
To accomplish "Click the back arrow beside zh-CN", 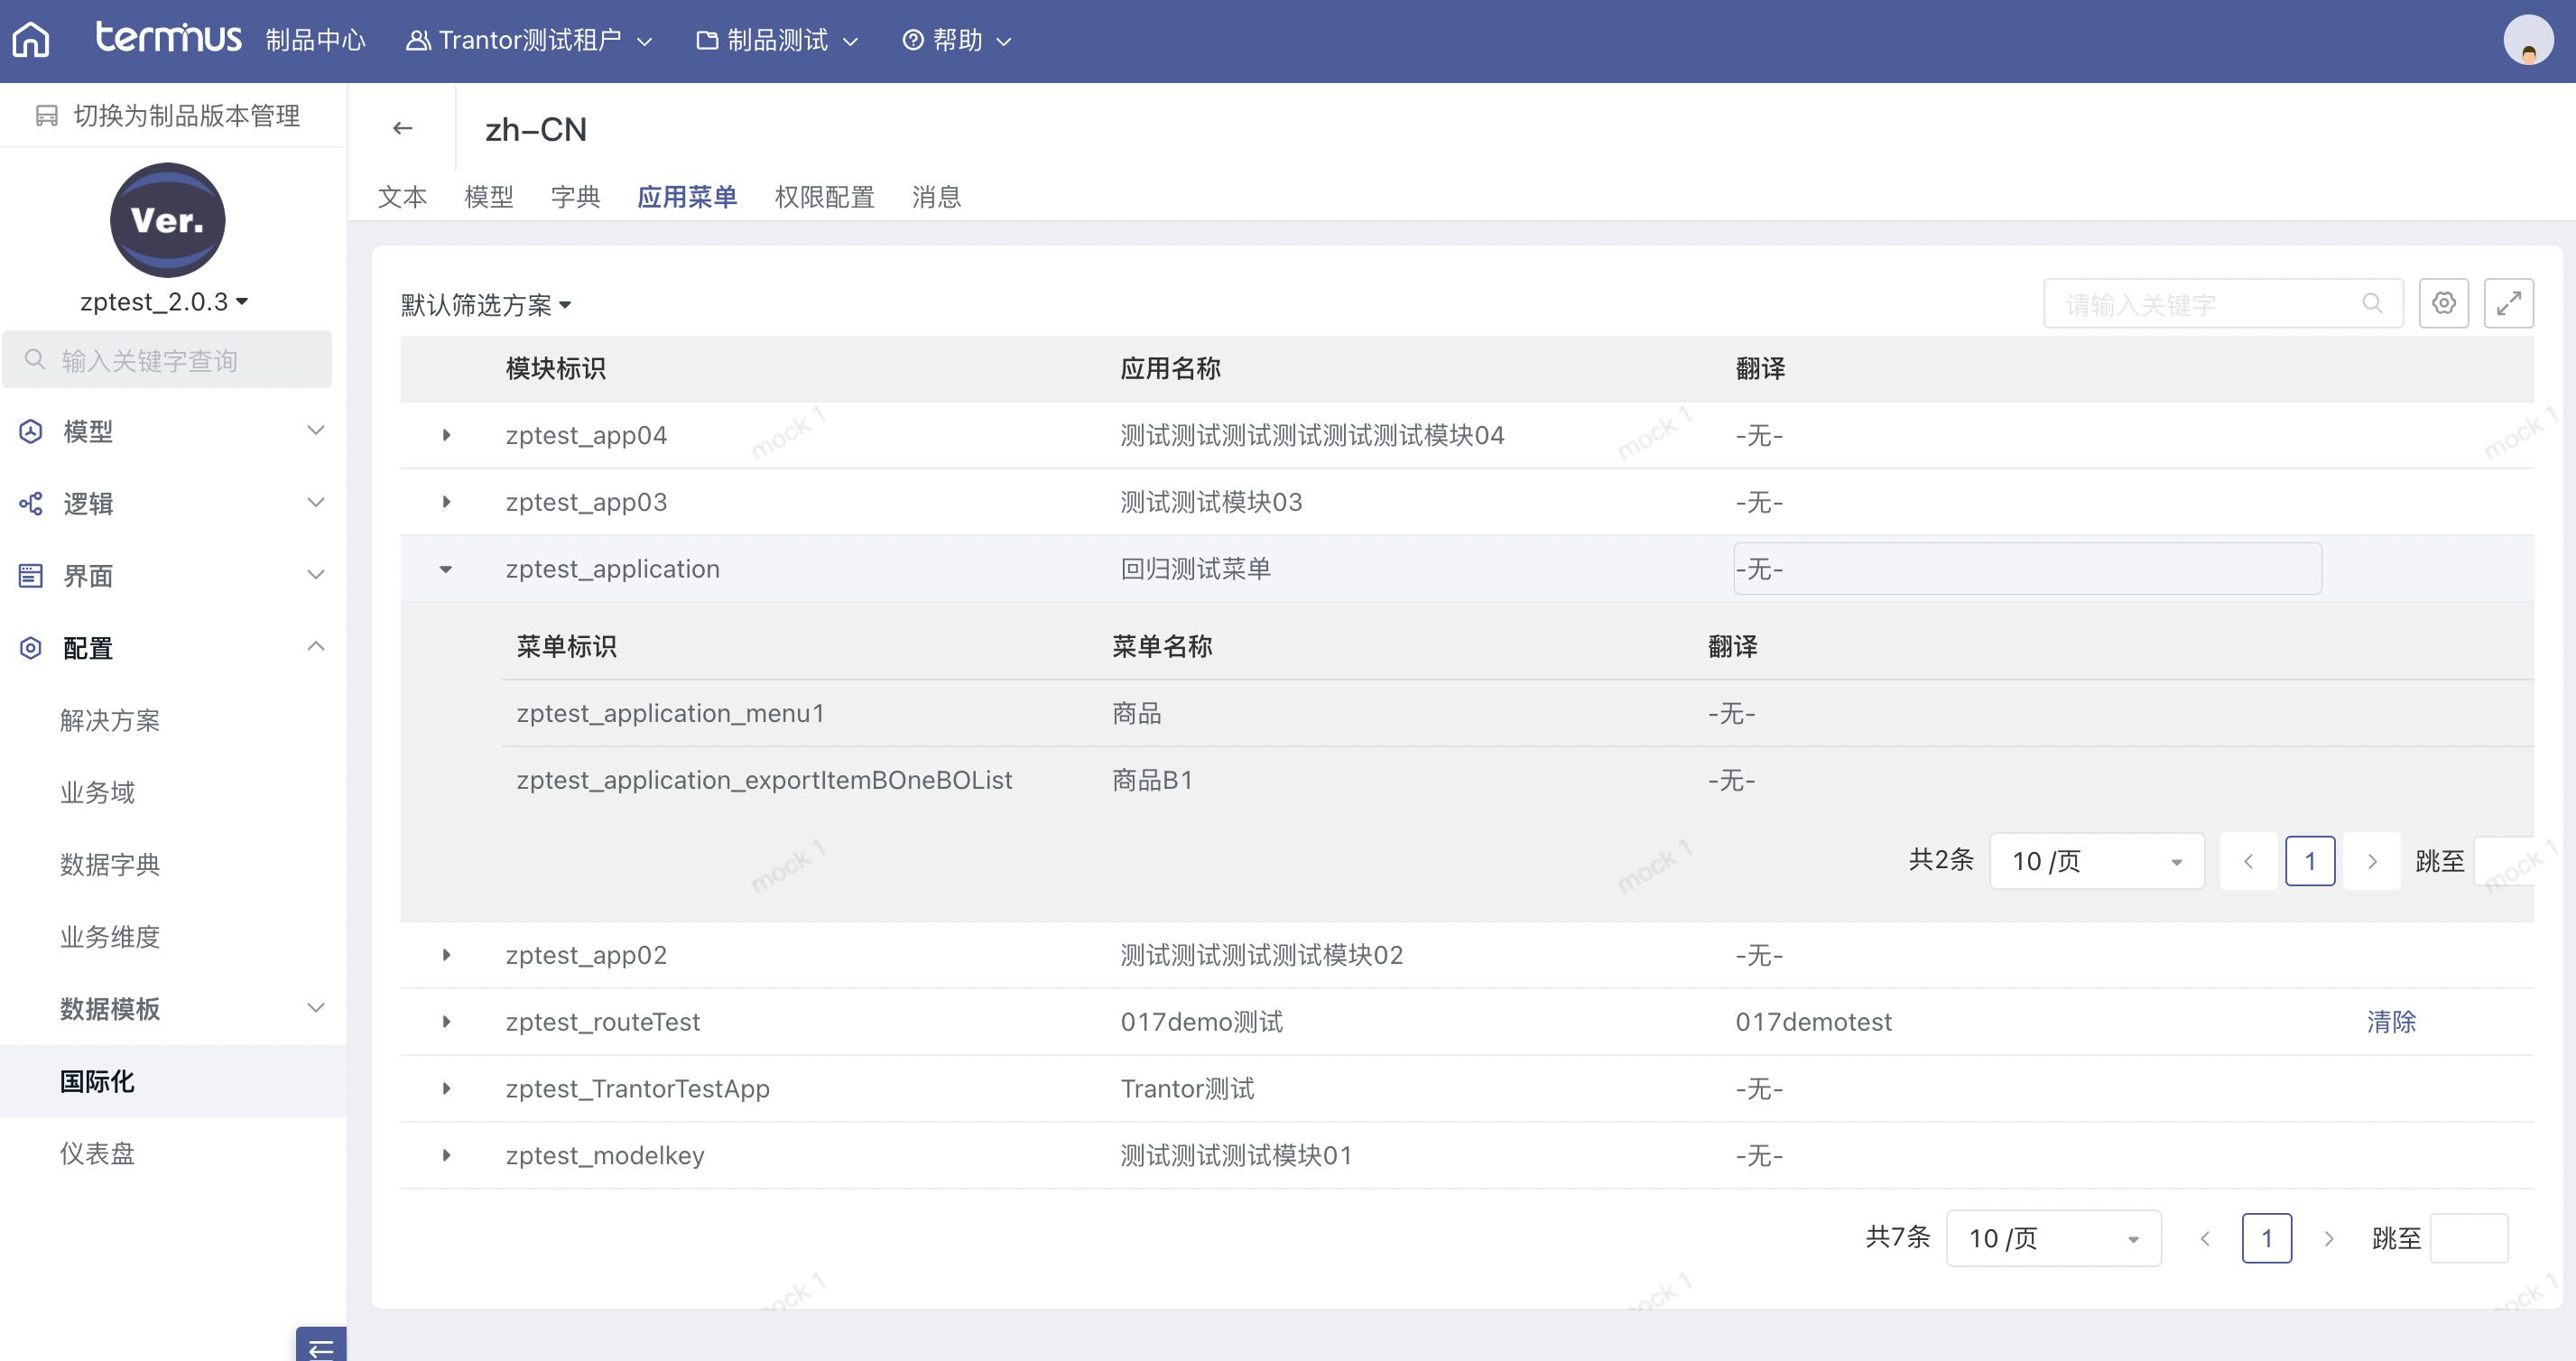I will (403, 128).
